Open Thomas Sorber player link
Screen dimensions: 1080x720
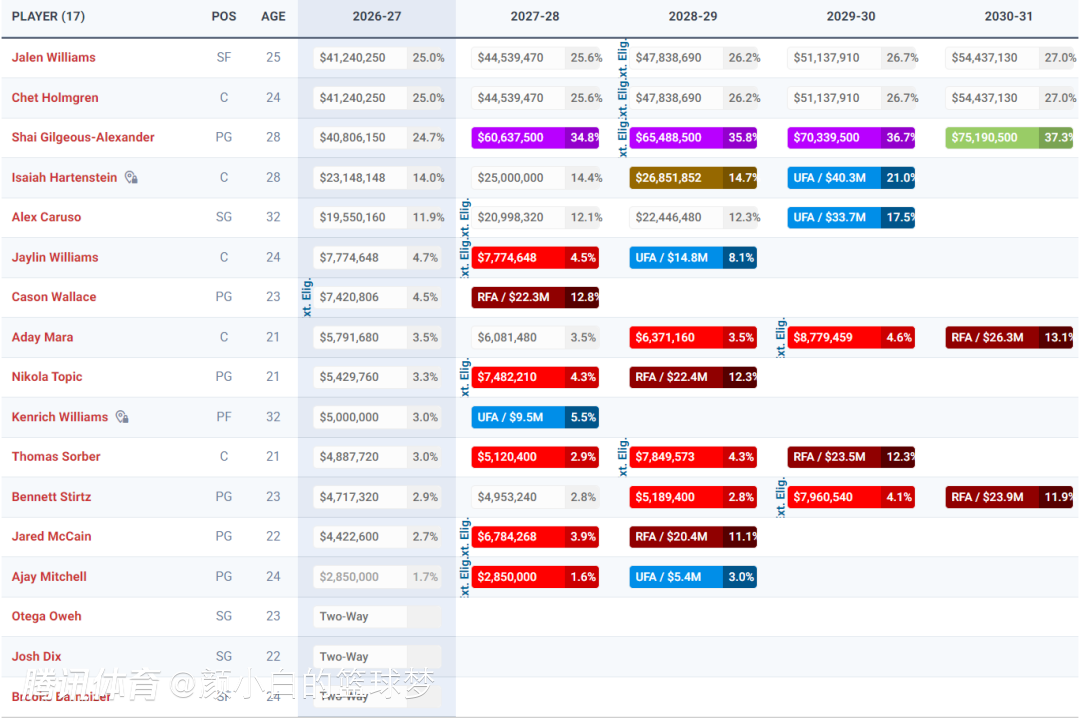pos(56,457)
